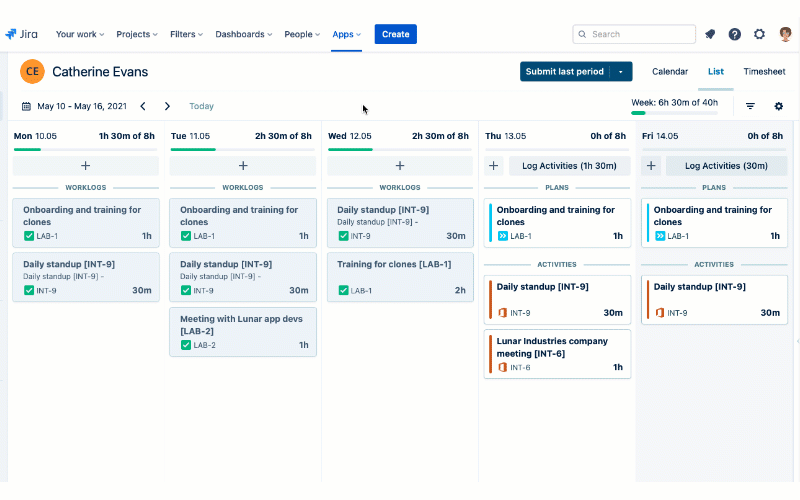Click the user profile avatar
Screen dimensions: 800x500
pyautogui.click(x=784, y=34)
